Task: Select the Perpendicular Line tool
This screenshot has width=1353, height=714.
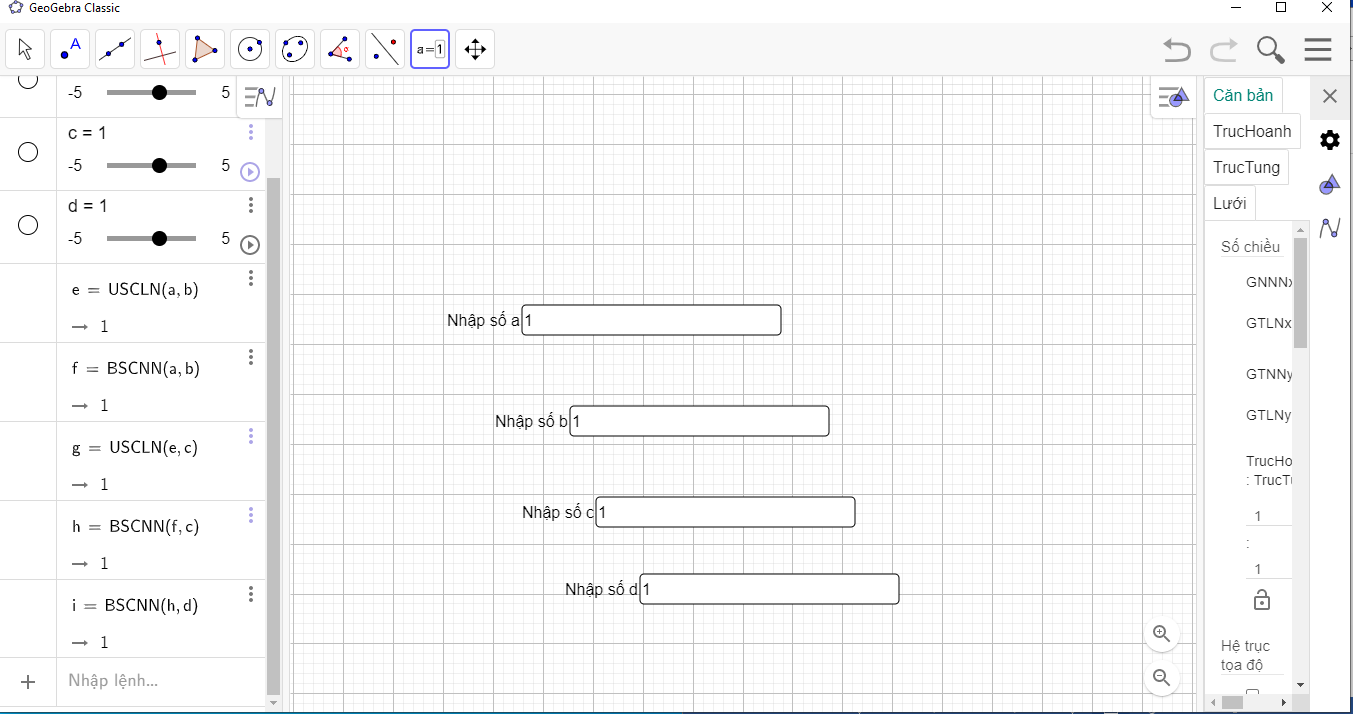Action: 160,49
